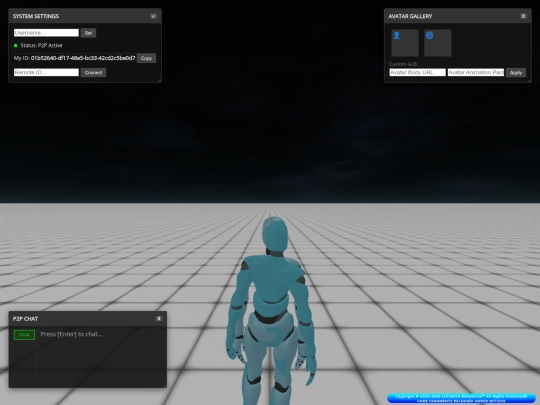This screenshot has height=405, width=540.
Task: Click the Username input field
Action: click(x=46, y=33)
